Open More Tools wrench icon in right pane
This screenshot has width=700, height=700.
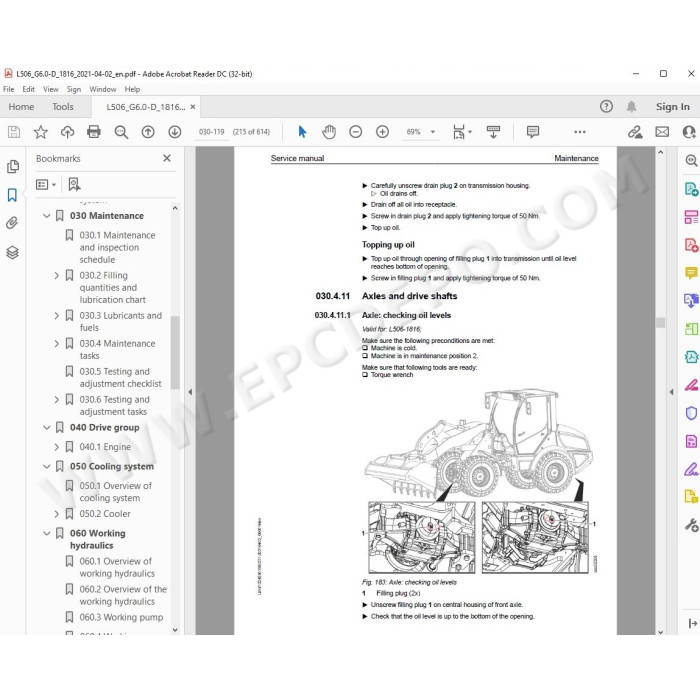(691, 525)
